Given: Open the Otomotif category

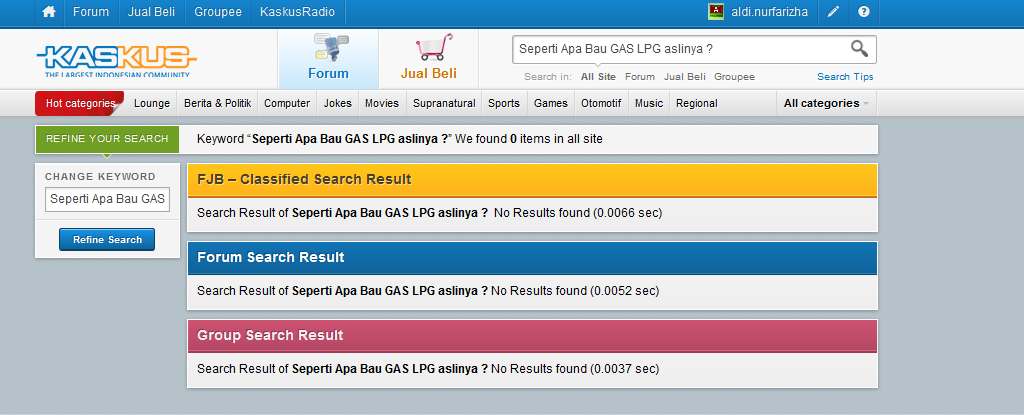Looking at the screenshot, I should coord(601,103).
